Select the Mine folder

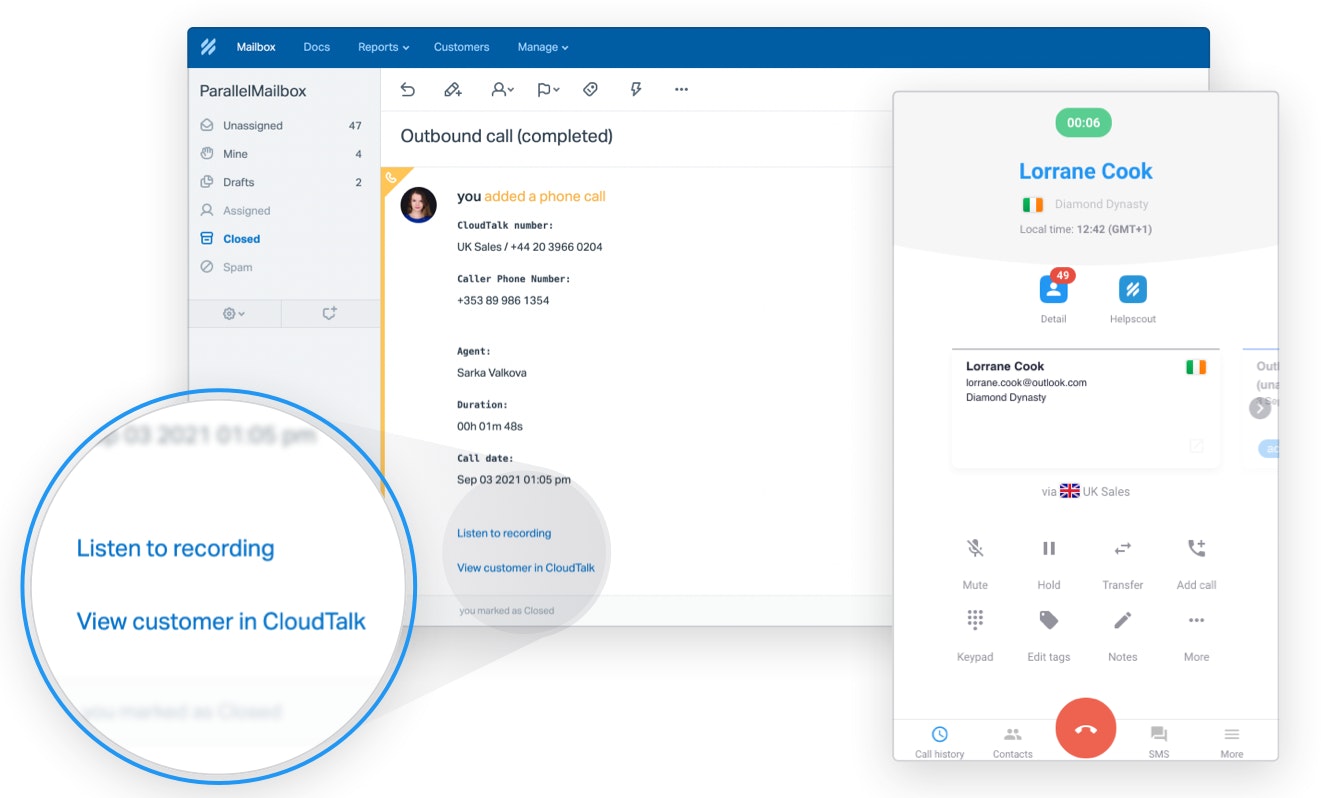tap(283, 154)
